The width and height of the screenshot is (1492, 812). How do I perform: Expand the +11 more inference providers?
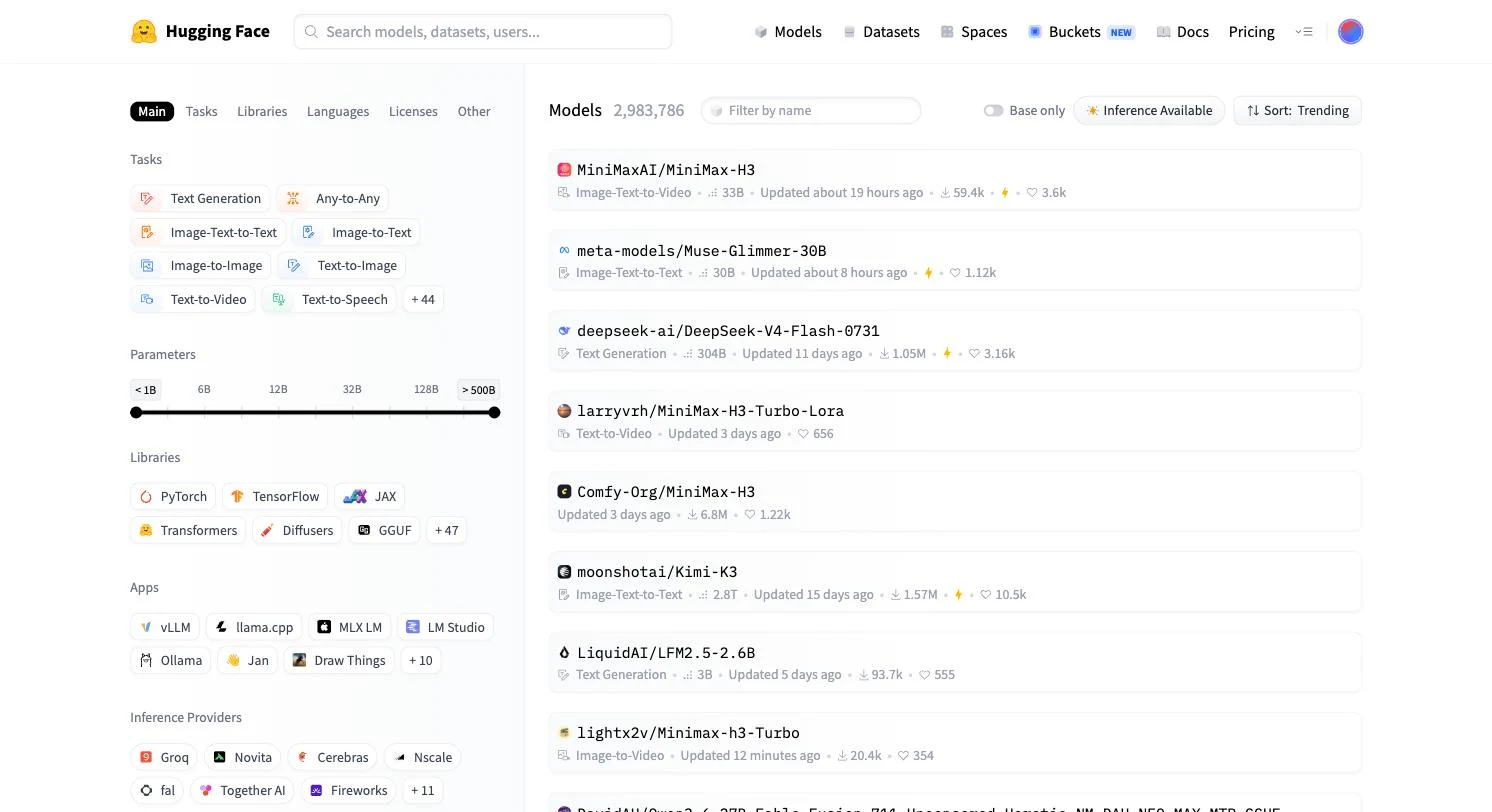(422, 790)
